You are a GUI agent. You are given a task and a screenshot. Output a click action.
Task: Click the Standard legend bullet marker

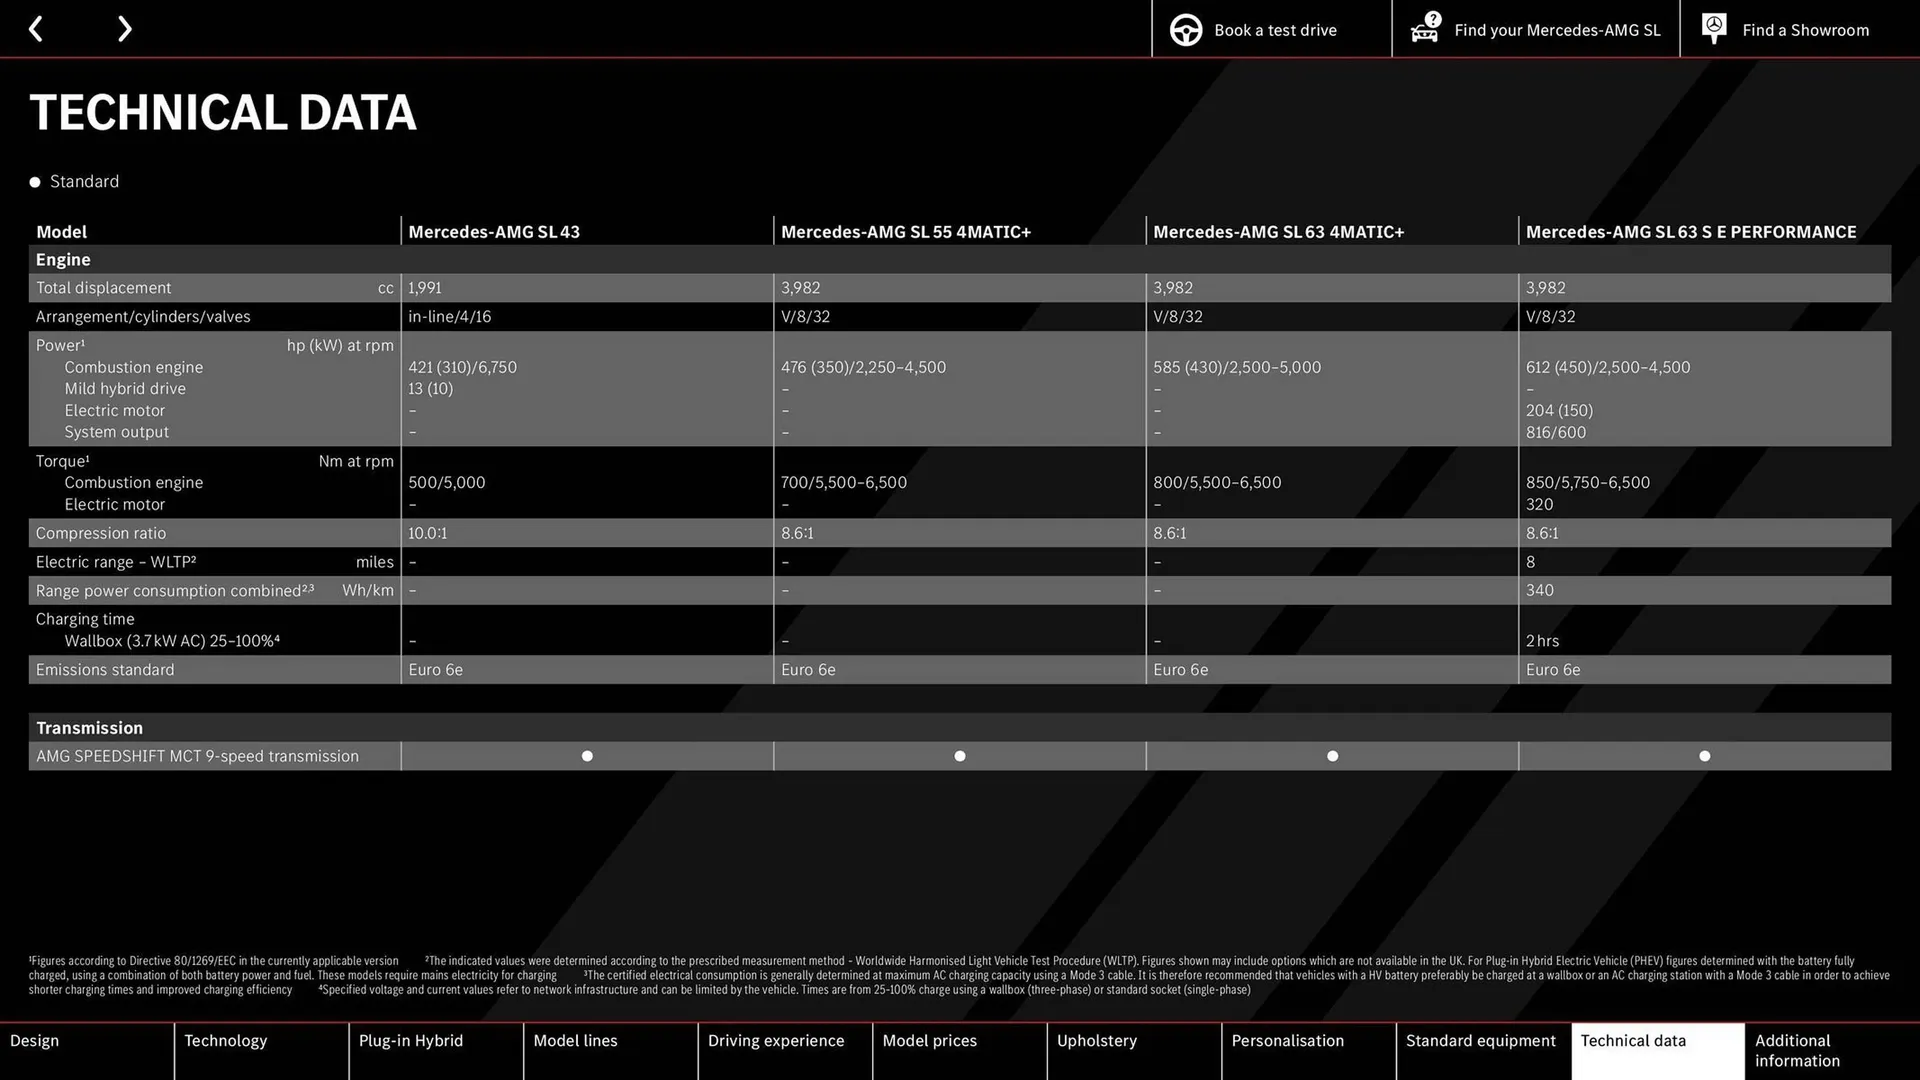click(x=35, y=181)
